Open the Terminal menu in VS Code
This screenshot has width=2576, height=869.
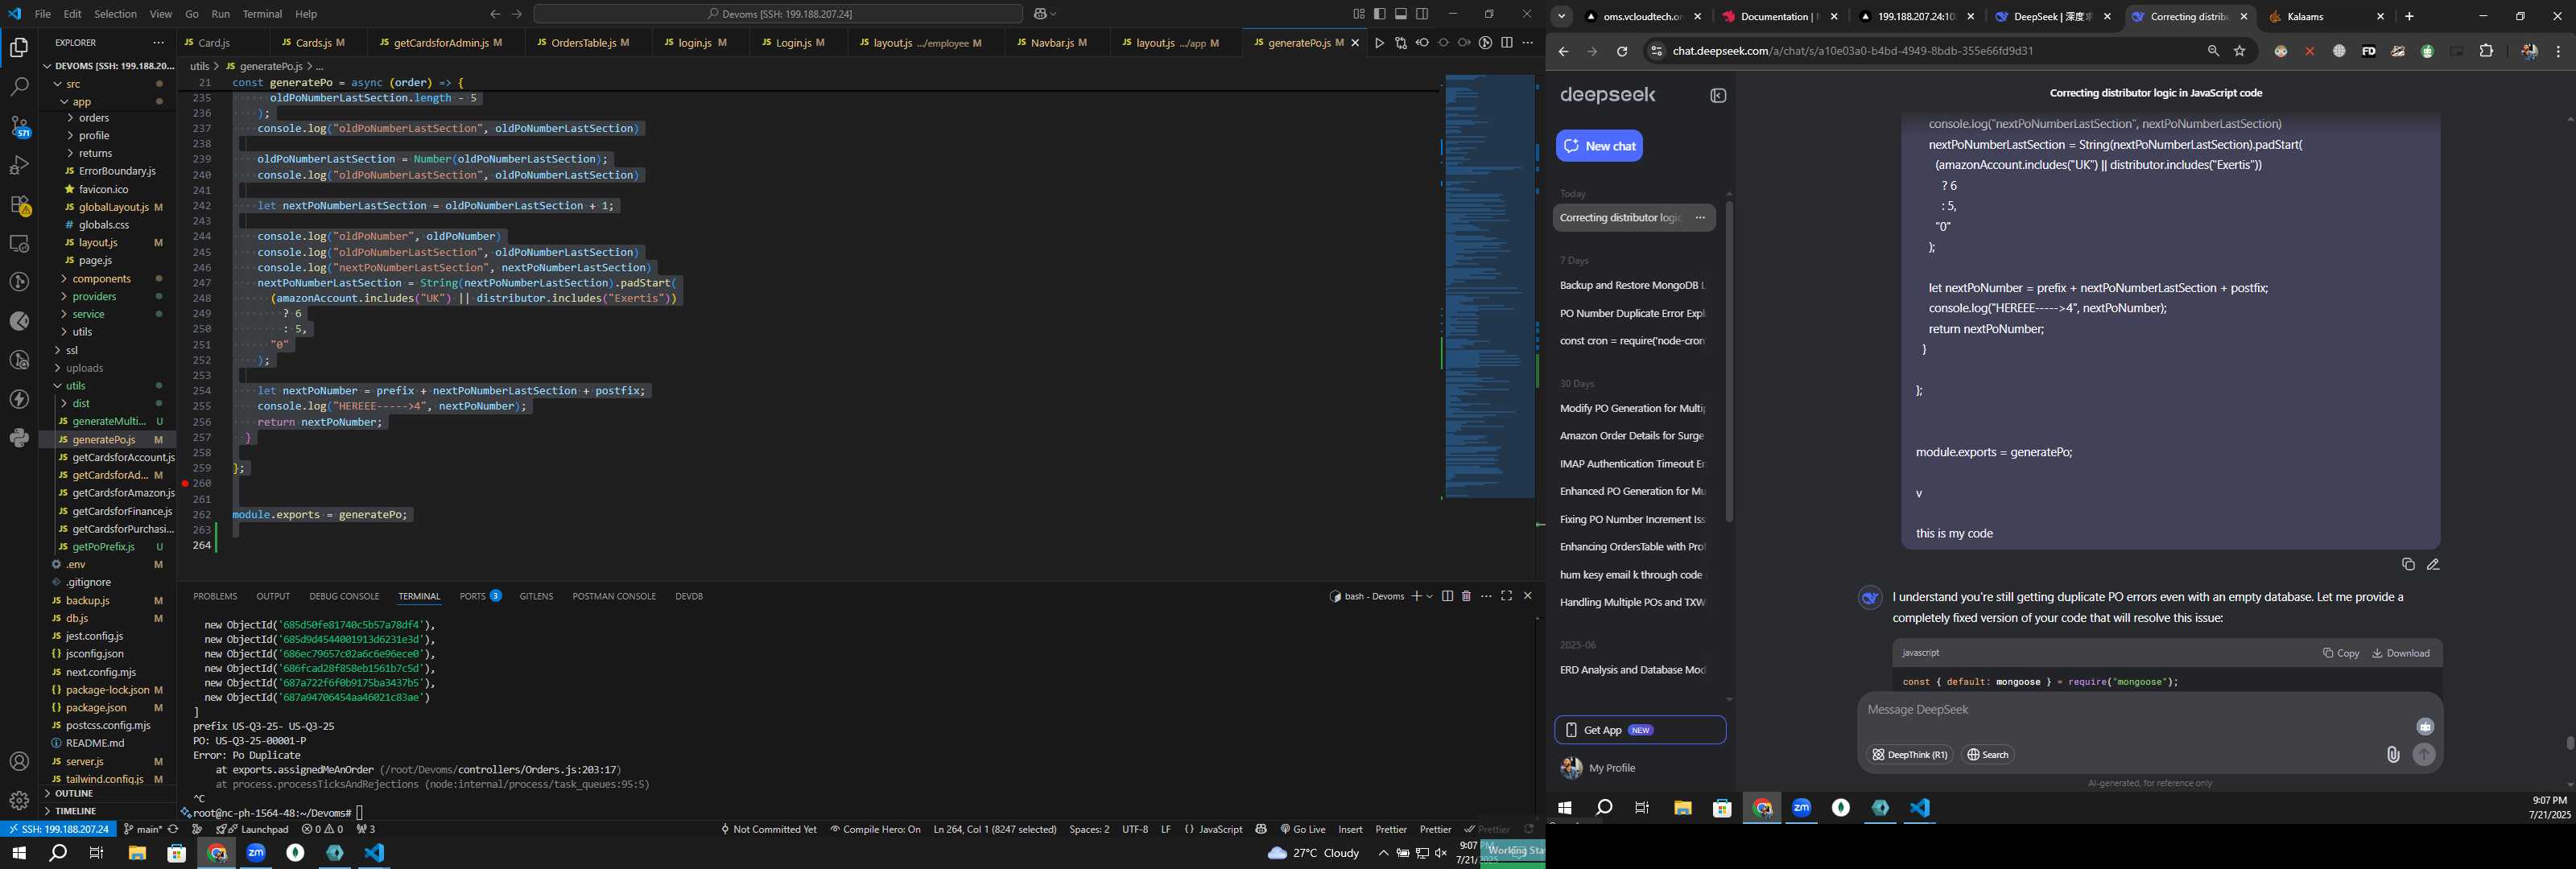pyautogui.click(x=262, y=14)
